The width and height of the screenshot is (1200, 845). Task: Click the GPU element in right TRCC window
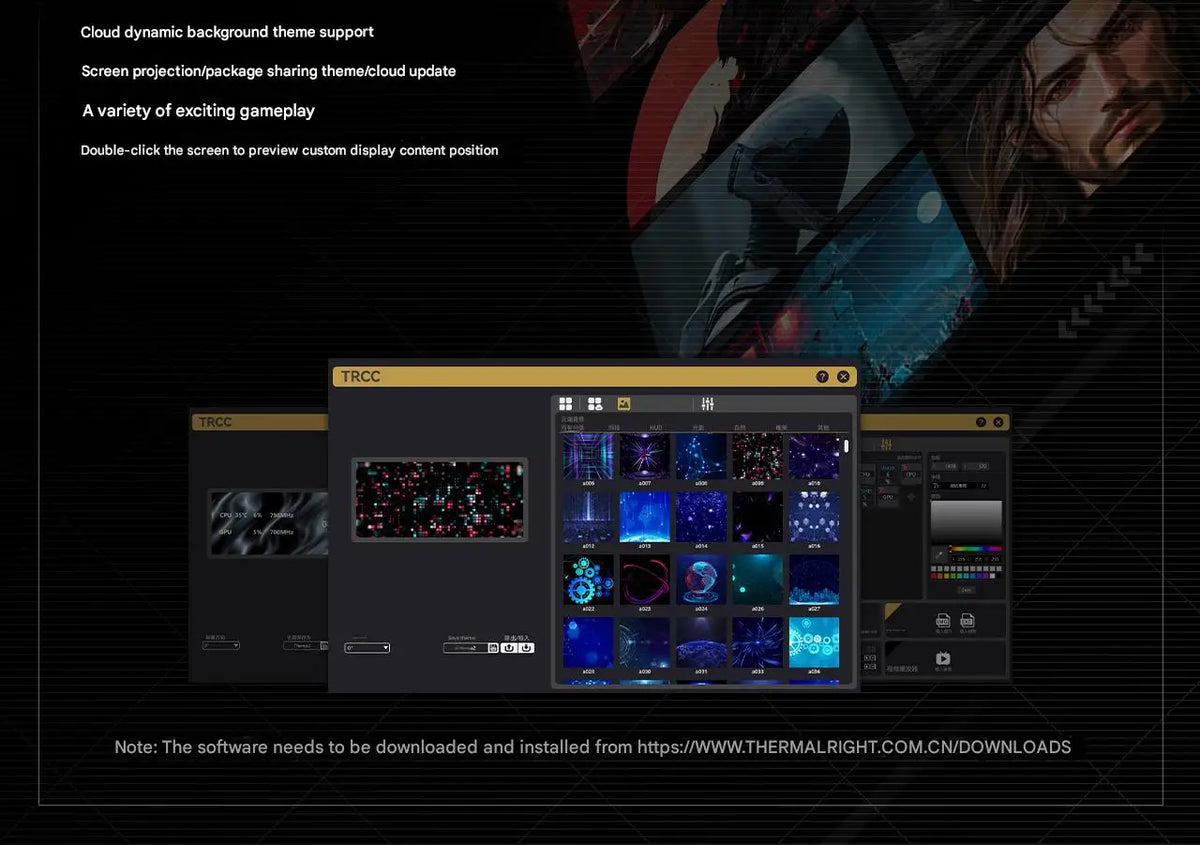tap(888, 496)
